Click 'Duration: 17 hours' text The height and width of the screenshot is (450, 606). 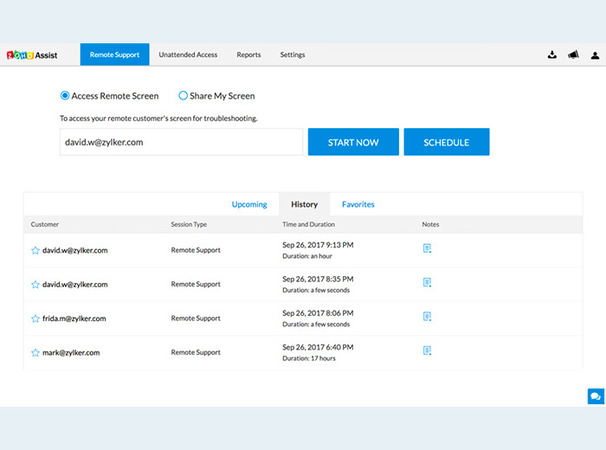309,358
